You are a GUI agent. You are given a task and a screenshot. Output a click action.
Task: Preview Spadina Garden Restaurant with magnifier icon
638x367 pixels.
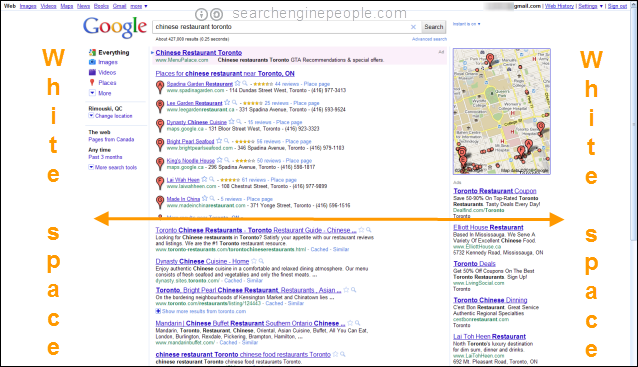click(245, 83)
